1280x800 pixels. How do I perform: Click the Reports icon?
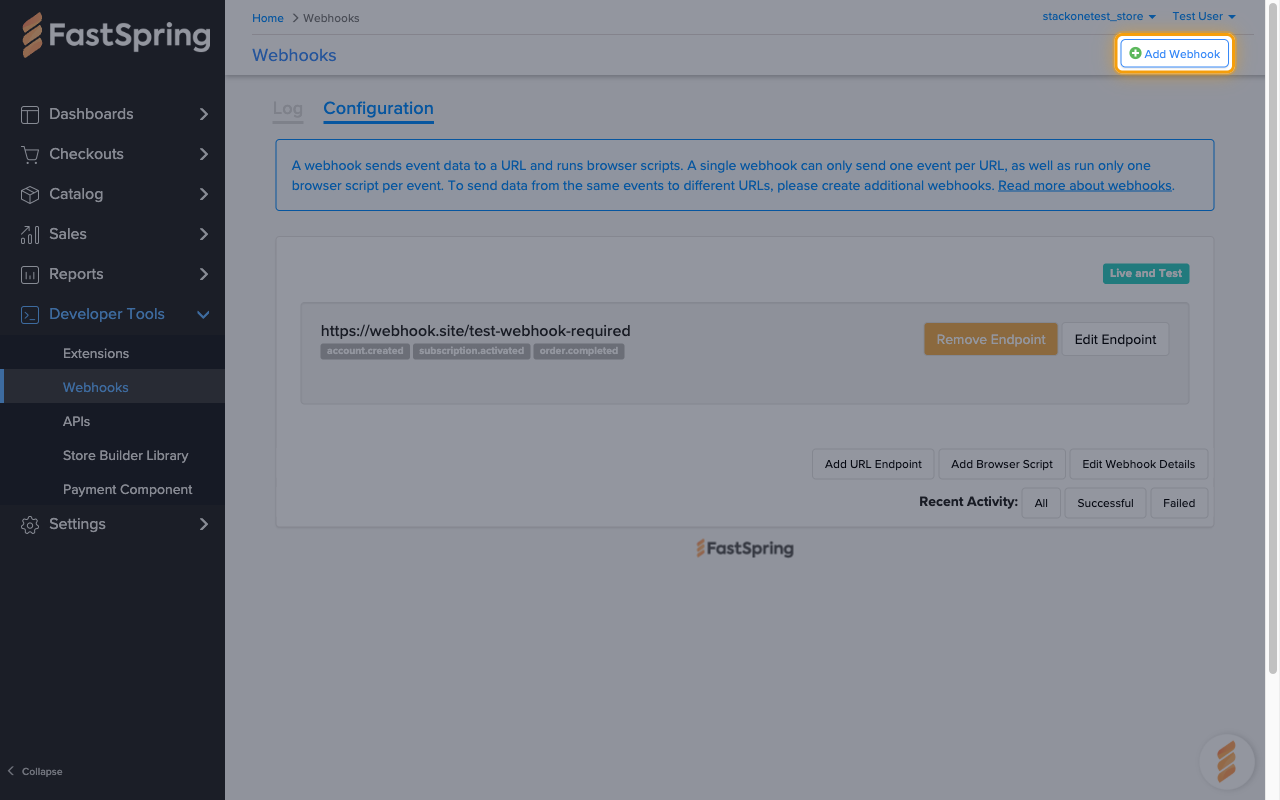[30, 274]
